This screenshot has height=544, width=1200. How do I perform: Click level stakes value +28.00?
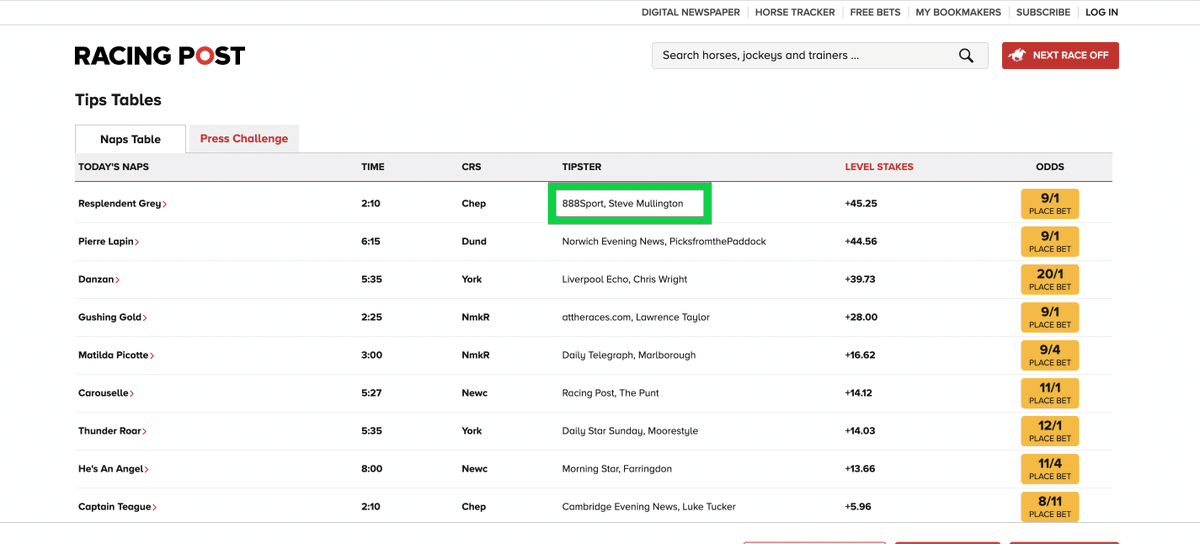point(861,318)
